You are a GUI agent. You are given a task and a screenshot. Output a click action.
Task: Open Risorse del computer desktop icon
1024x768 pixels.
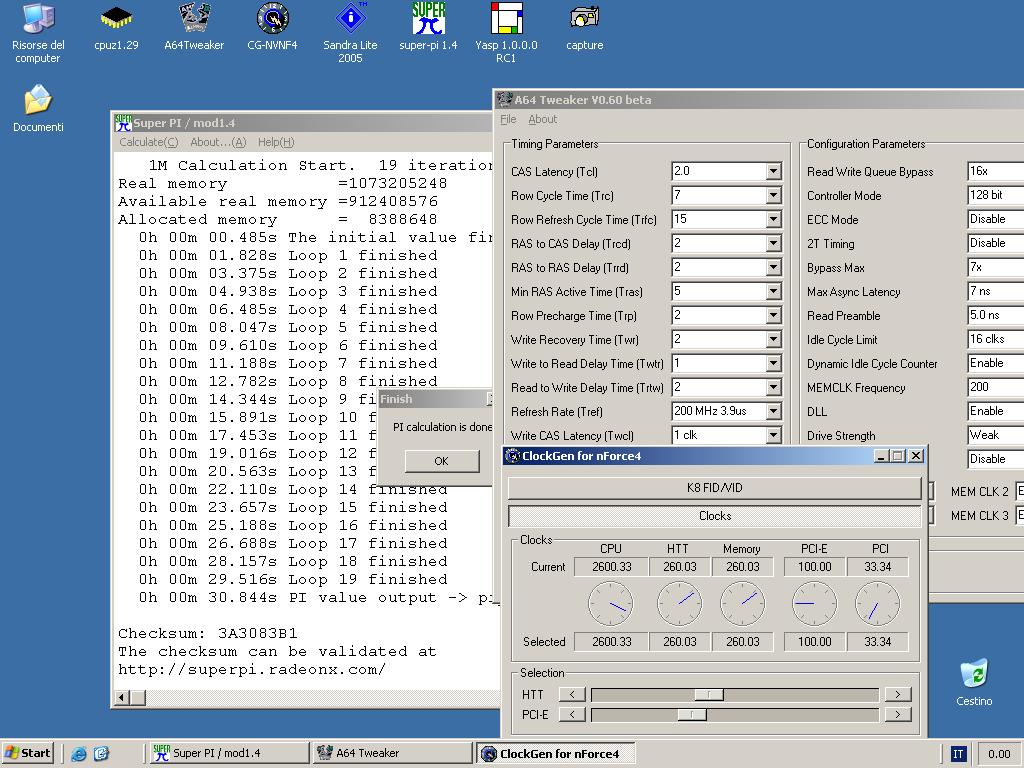[38, 33]
